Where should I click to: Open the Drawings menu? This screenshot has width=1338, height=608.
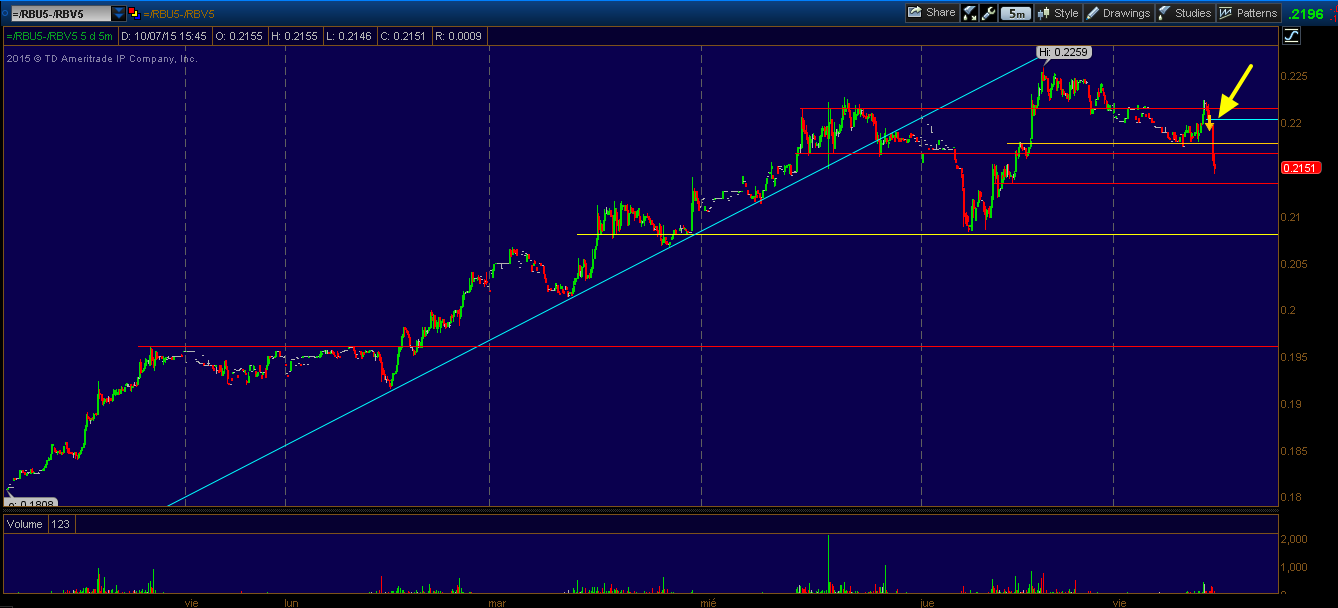click(1126, 13)
